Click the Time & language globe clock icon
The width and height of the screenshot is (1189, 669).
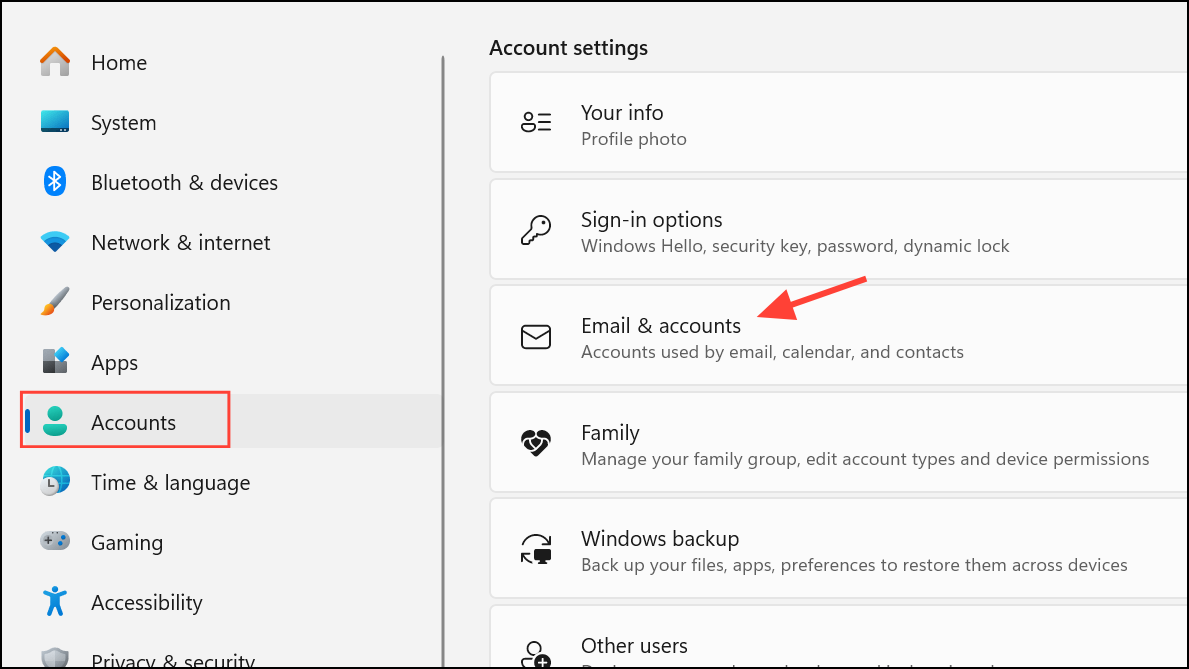click(x=55, y=482)
